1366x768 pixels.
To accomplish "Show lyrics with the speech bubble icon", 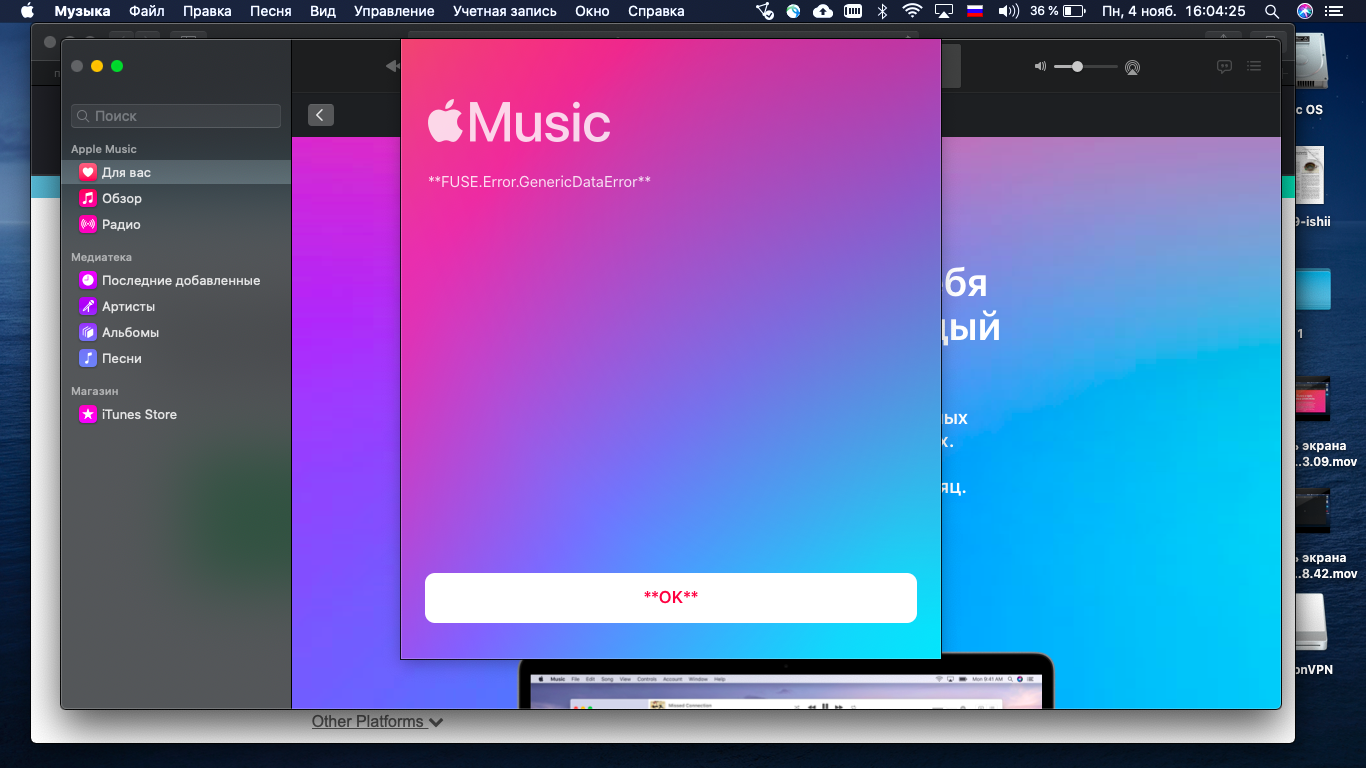I will coord(1224,67).
